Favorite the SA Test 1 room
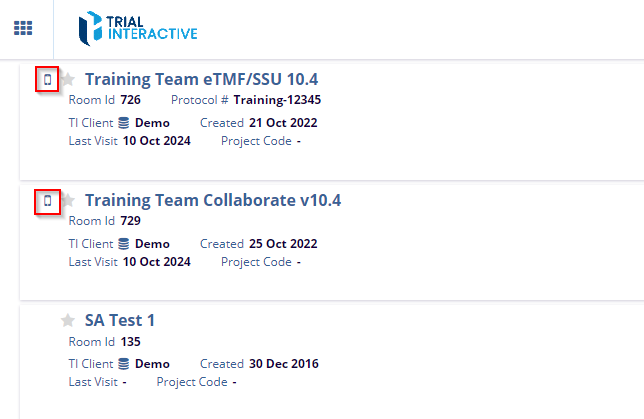The height and width of the screenshot is (419, 644). (x=68, y=321)
